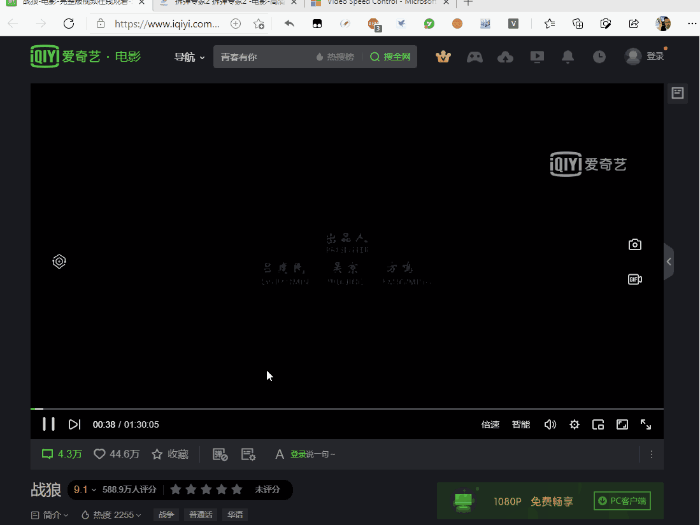Open the VIP crown icon
The width and height of the screenshot is (700, 525).
tap(443, 57)
